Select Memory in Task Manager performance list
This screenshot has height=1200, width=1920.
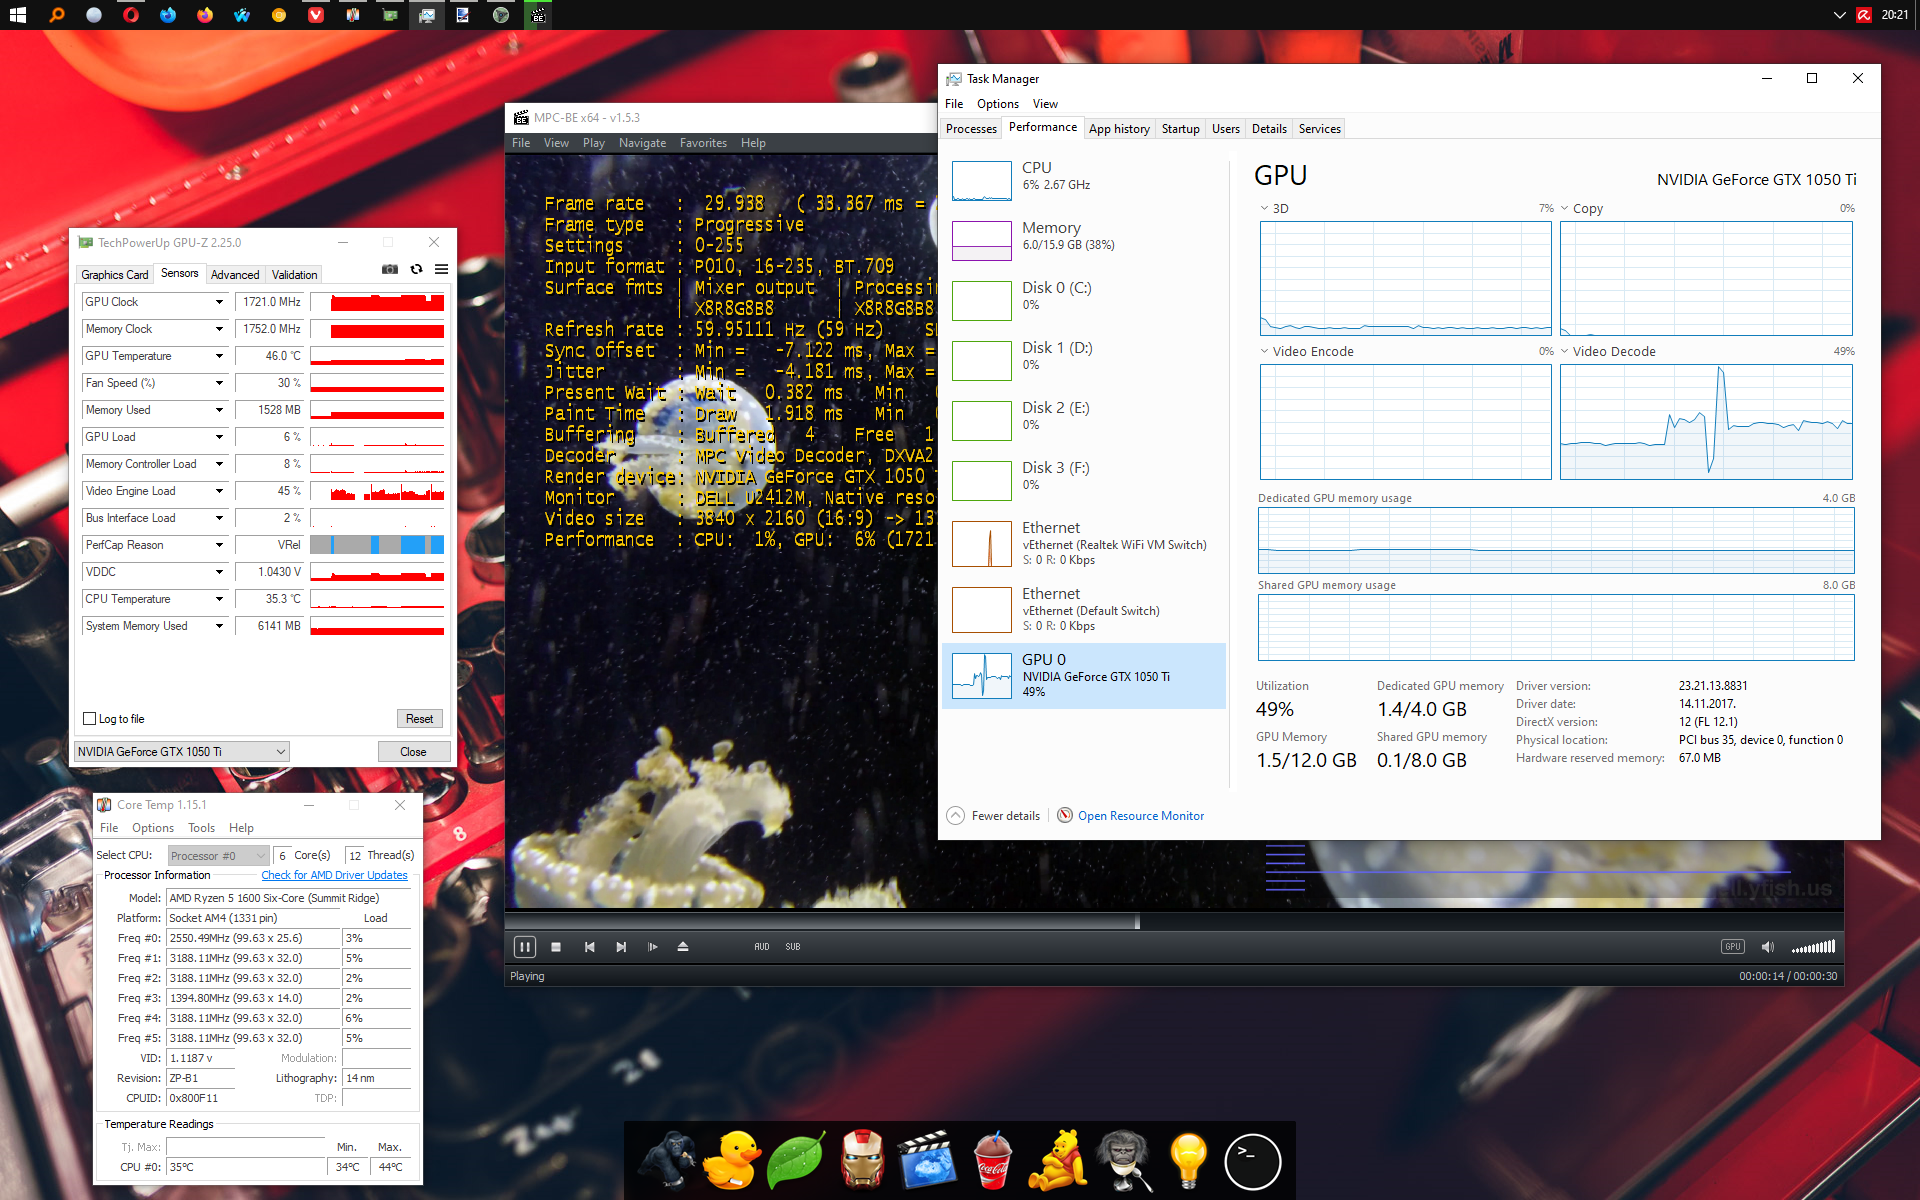pos(1084,241)
